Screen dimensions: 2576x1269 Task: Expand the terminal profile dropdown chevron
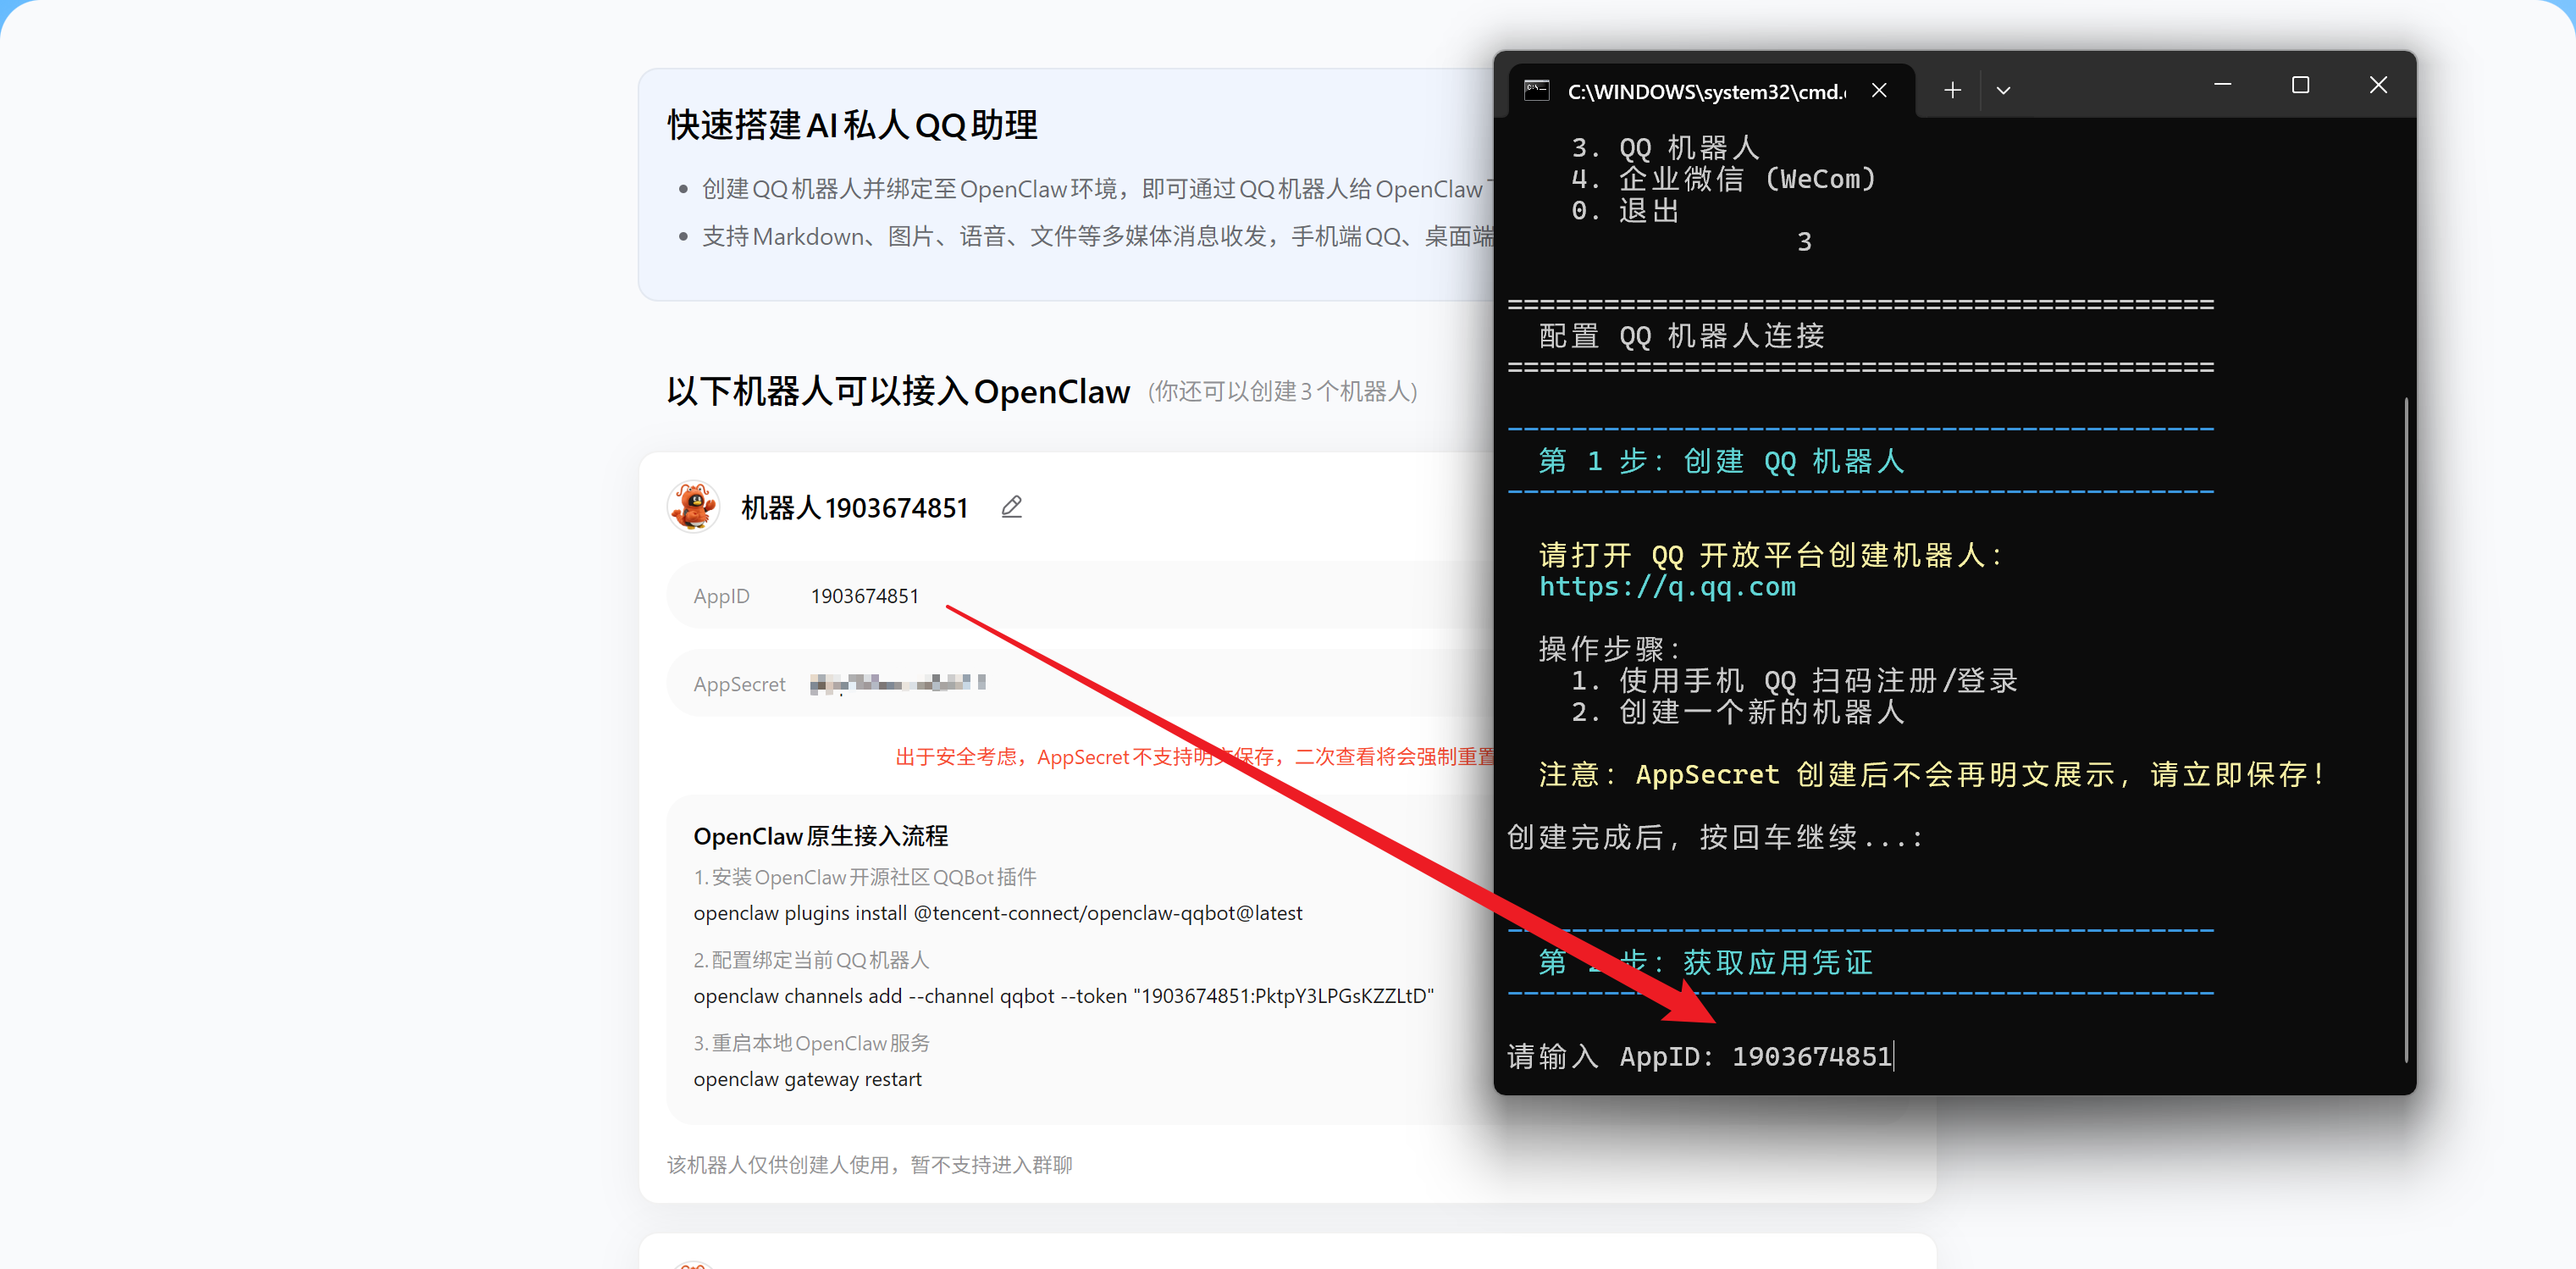pyautogui.click(x=2003, y=90)
